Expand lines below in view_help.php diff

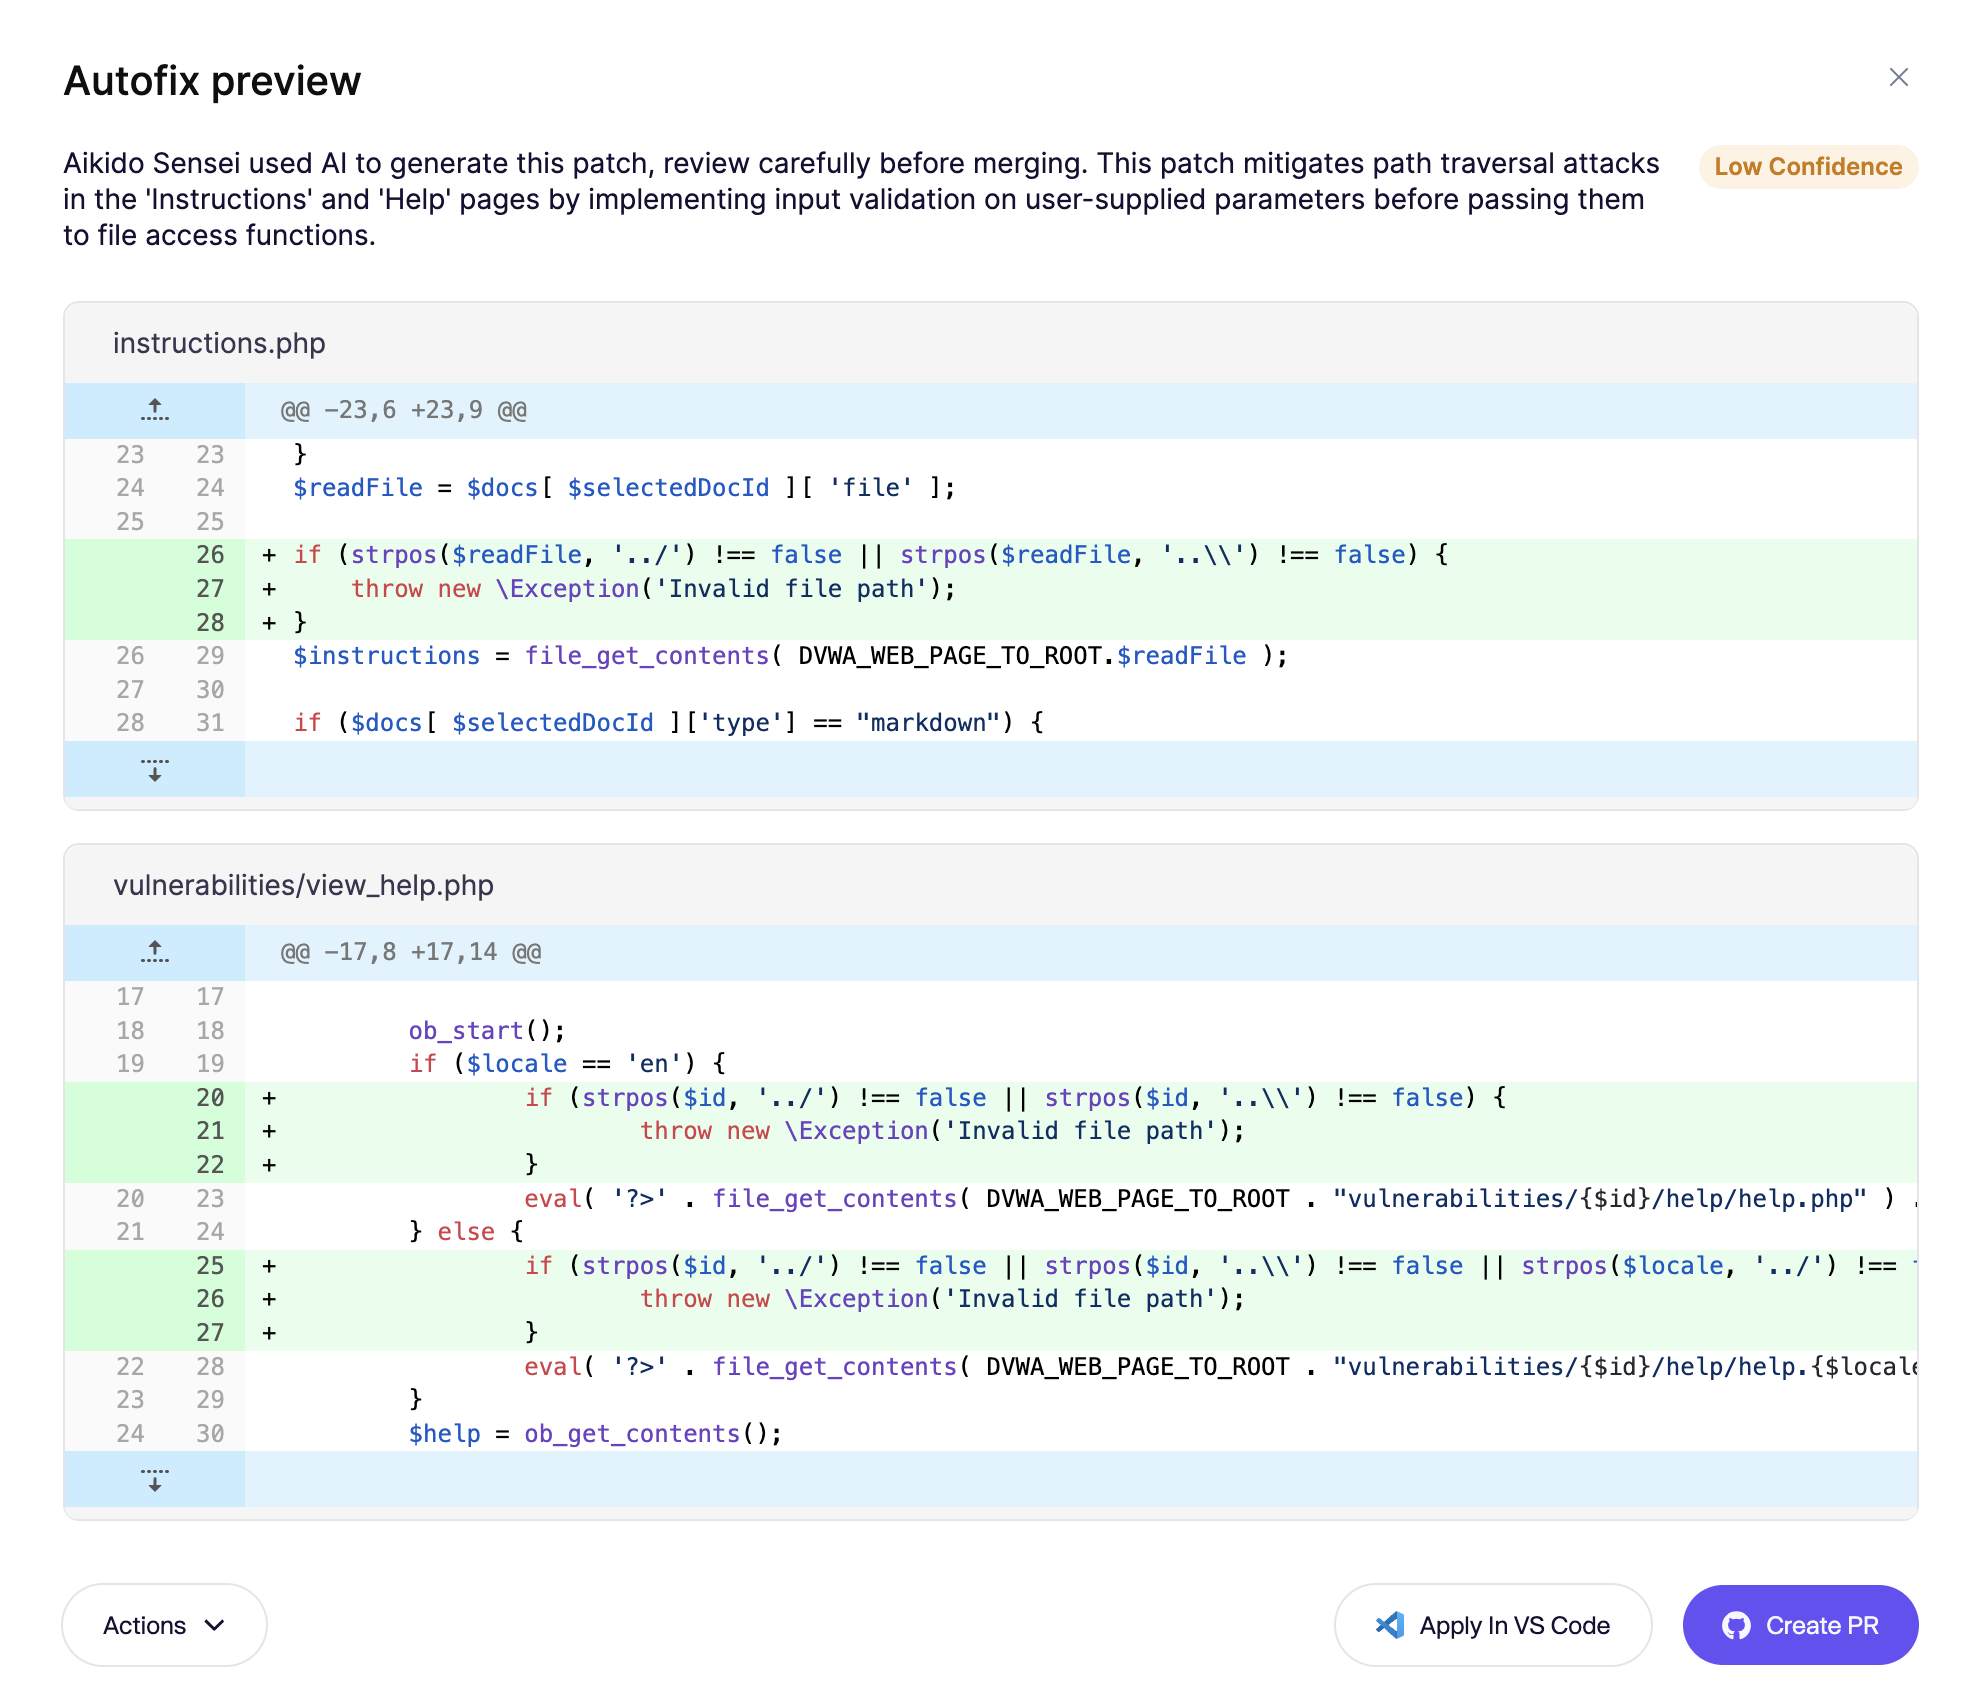coord(154,1479)
